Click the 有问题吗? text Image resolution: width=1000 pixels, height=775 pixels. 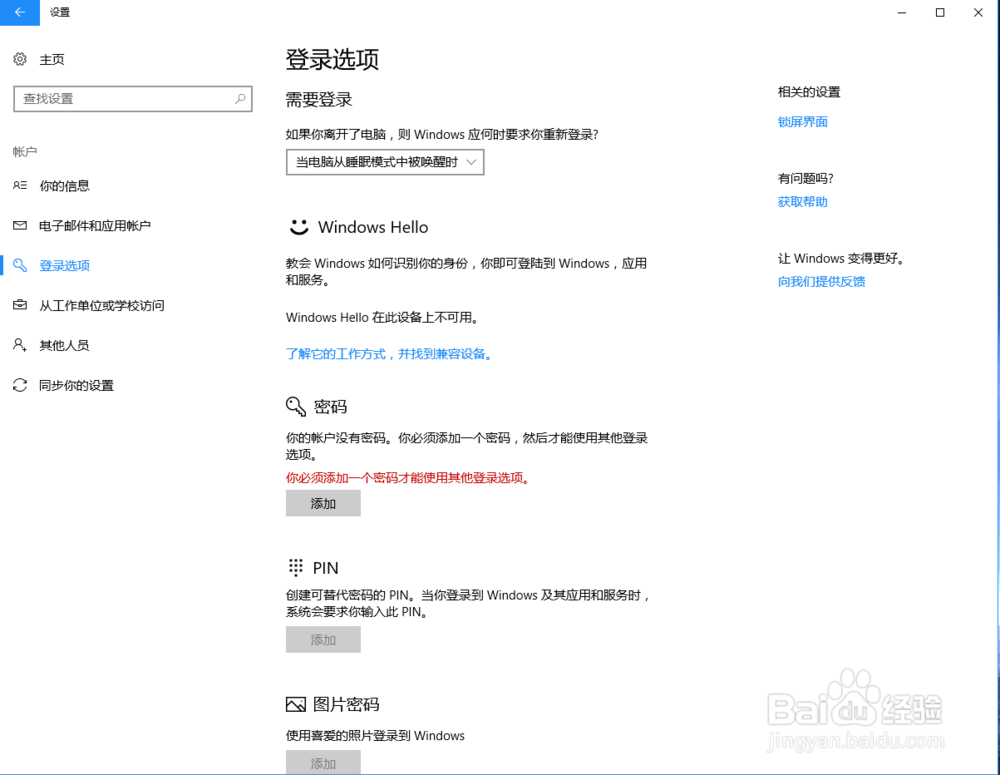click(805, 178)
